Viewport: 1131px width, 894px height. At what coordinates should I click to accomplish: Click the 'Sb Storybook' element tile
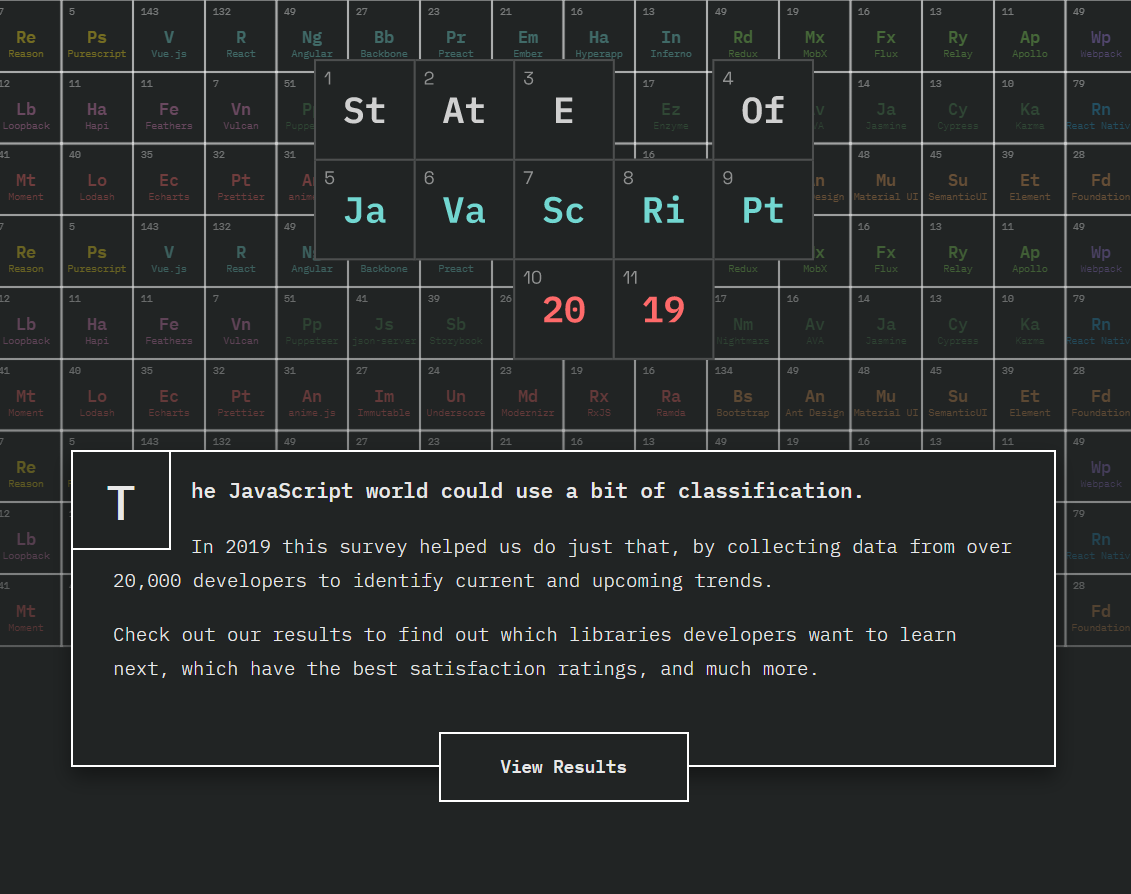point(456,323)
